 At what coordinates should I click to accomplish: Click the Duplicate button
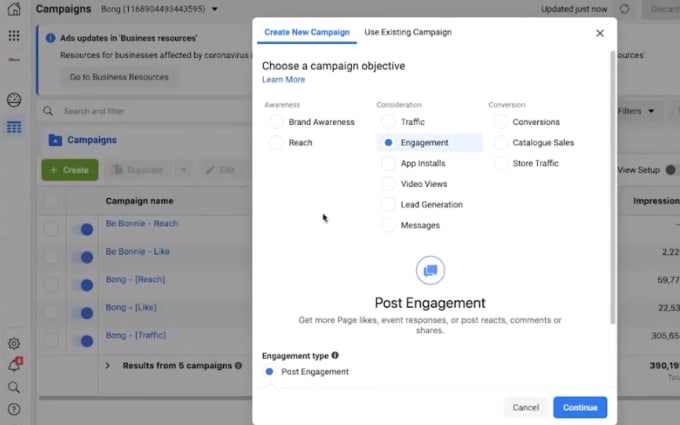pyautogui.click(x=139, y=170)
